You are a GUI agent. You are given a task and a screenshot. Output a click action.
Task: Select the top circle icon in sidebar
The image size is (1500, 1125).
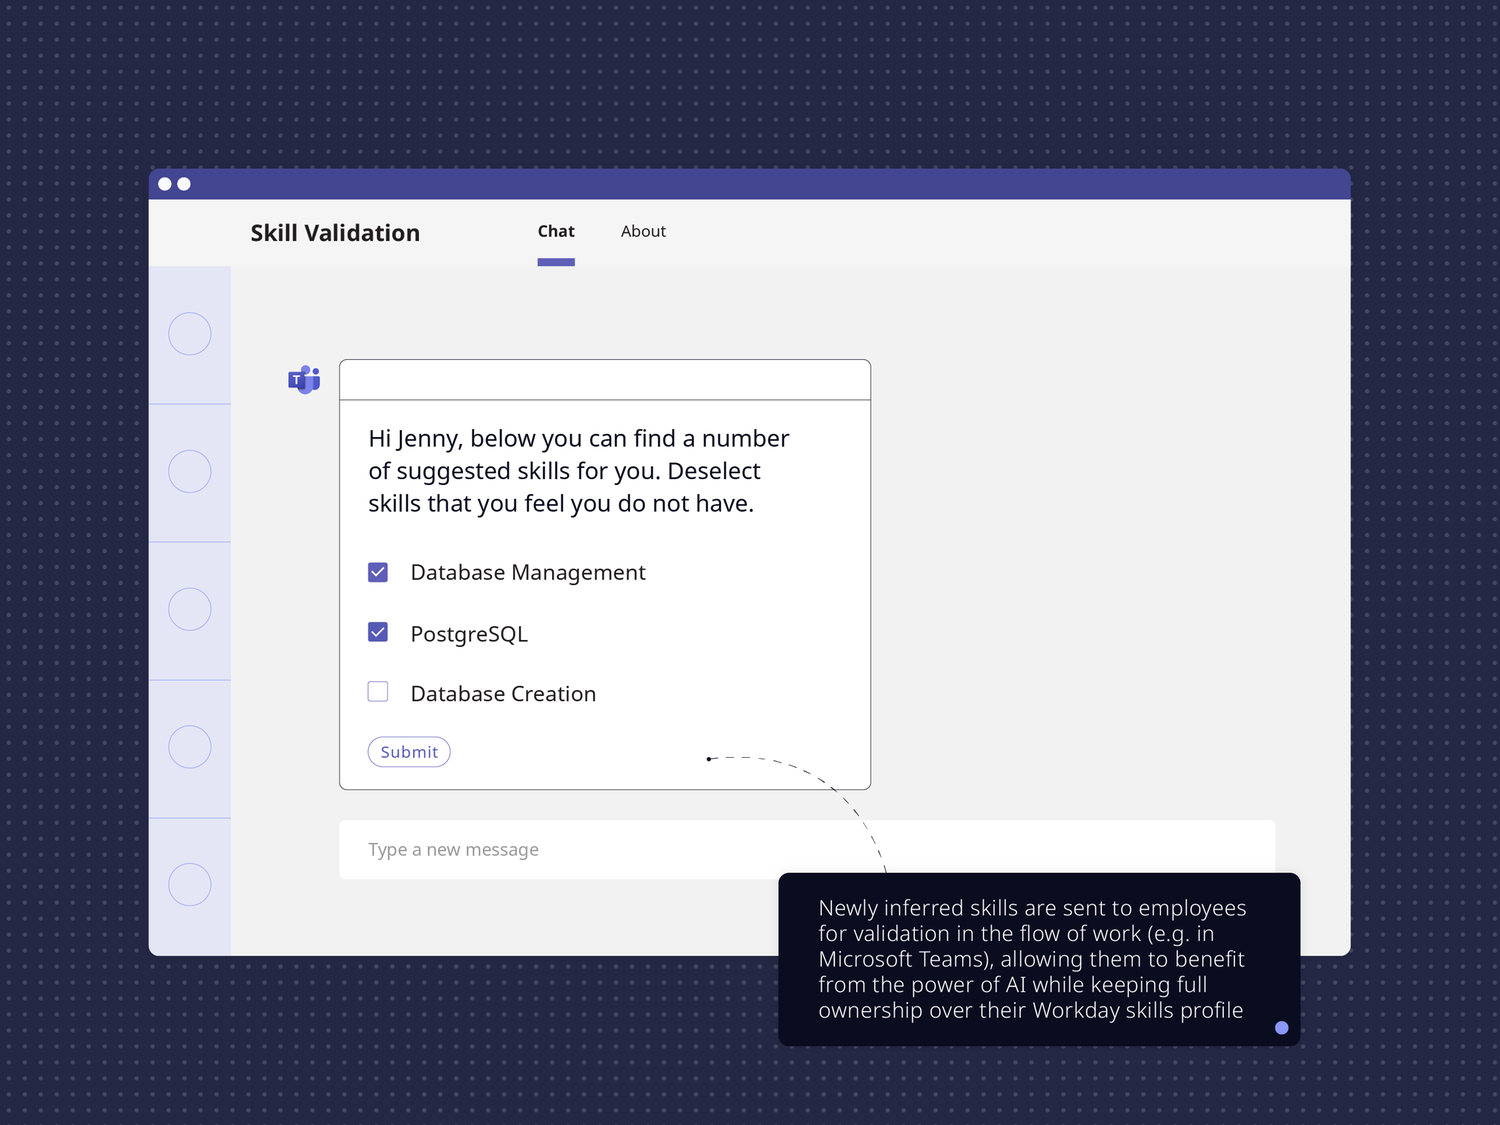point(189,333)
